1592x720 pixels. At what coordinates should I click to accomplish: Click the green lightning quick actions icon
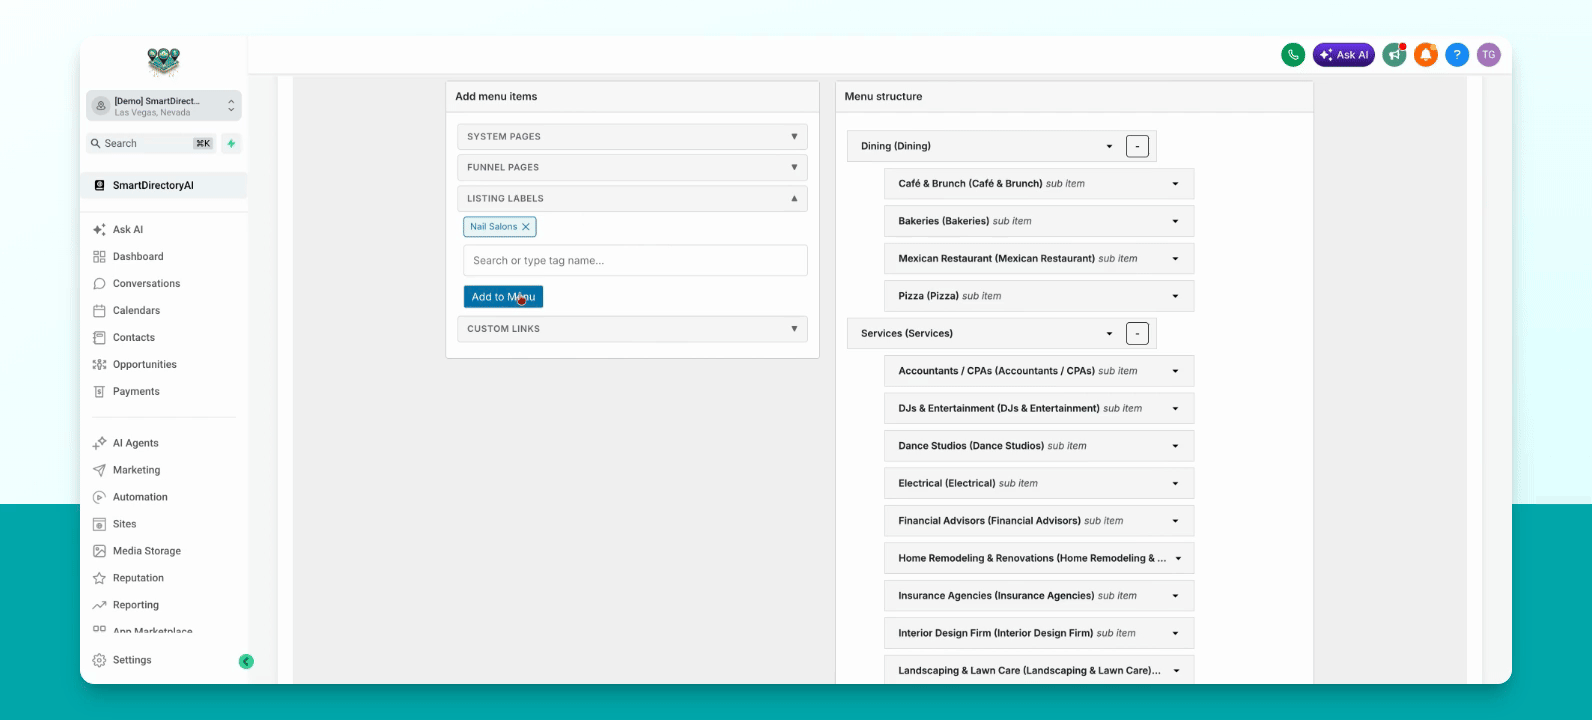pos(231,143)
